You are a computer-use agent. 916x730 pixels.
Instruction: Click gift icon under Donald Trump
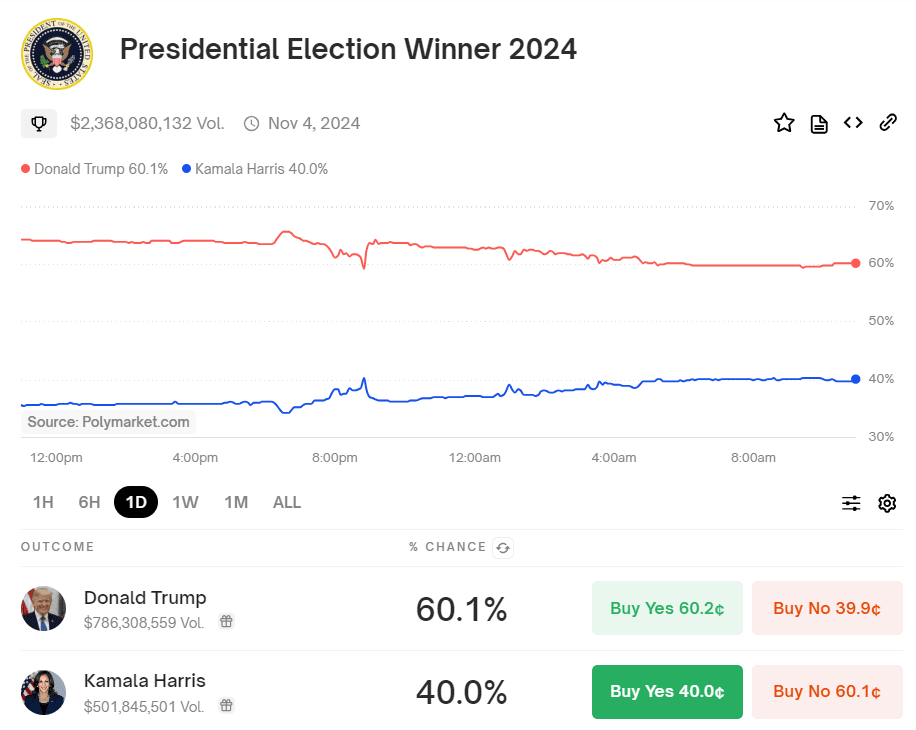click(x=227, y=622)
